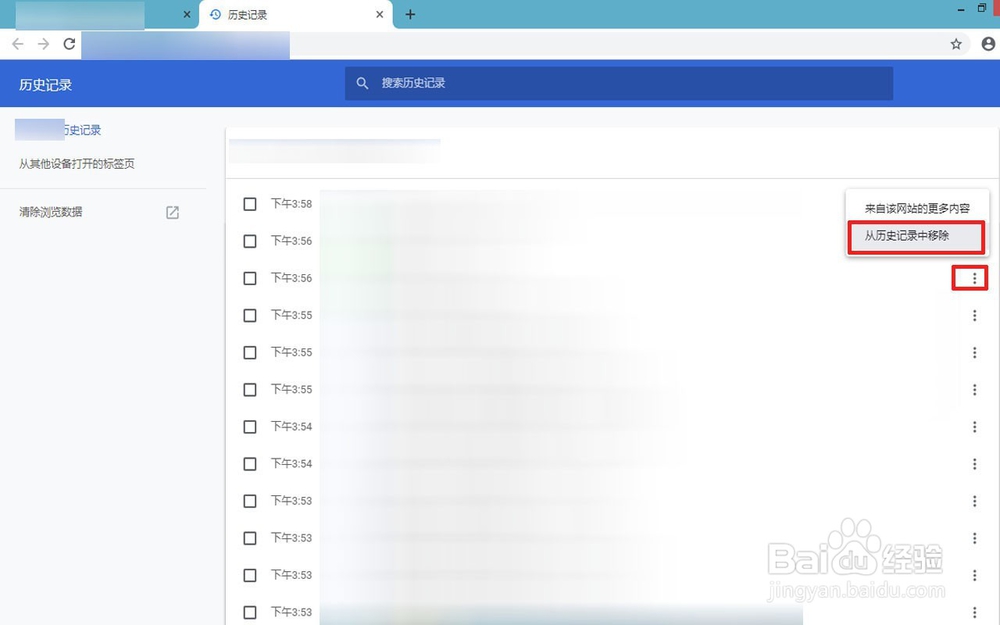Screen dimensions: 1000x625
Task: Open a new tab with the plus button
Action: click(410, 15)
